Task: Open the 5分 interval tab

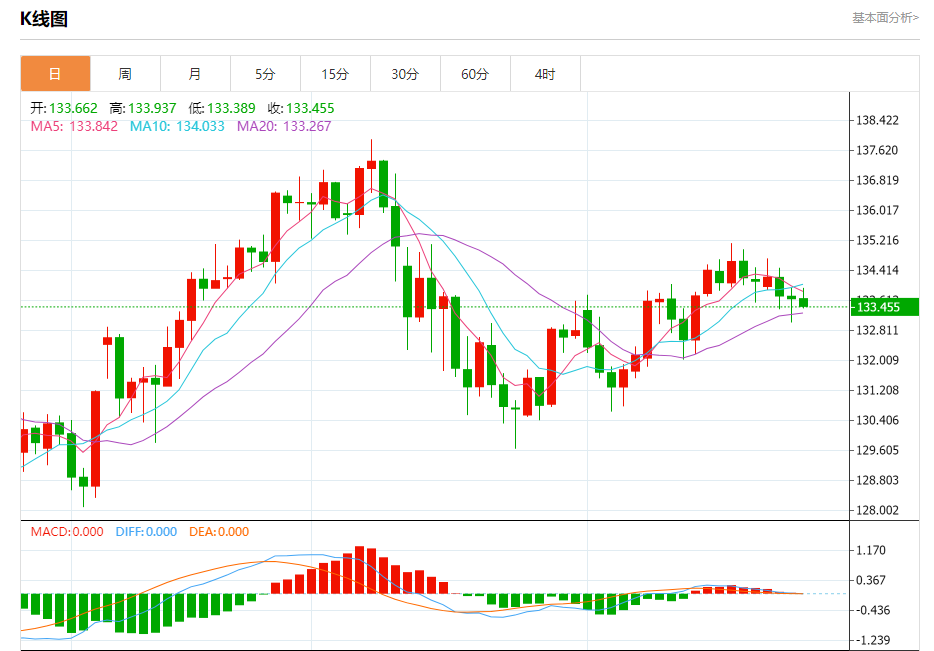Action: point(265,74)
